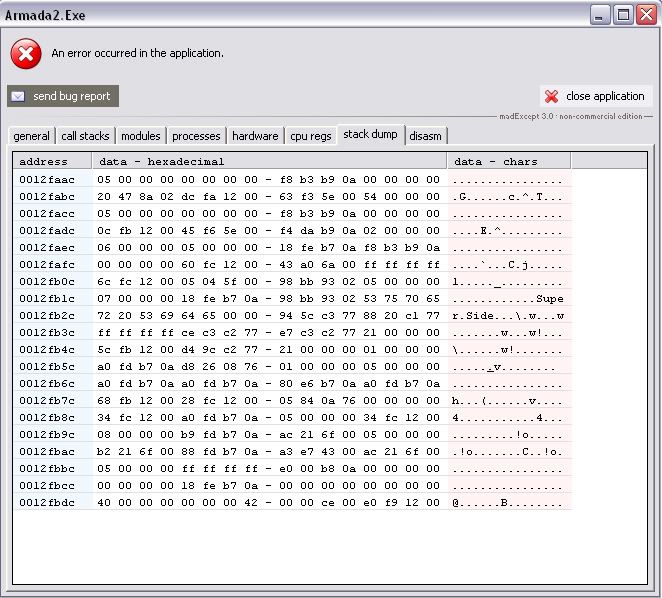Select address row 0012fbcc
Image resolution: width=662 pixels, height=598 pixels.
coord(293,486)
